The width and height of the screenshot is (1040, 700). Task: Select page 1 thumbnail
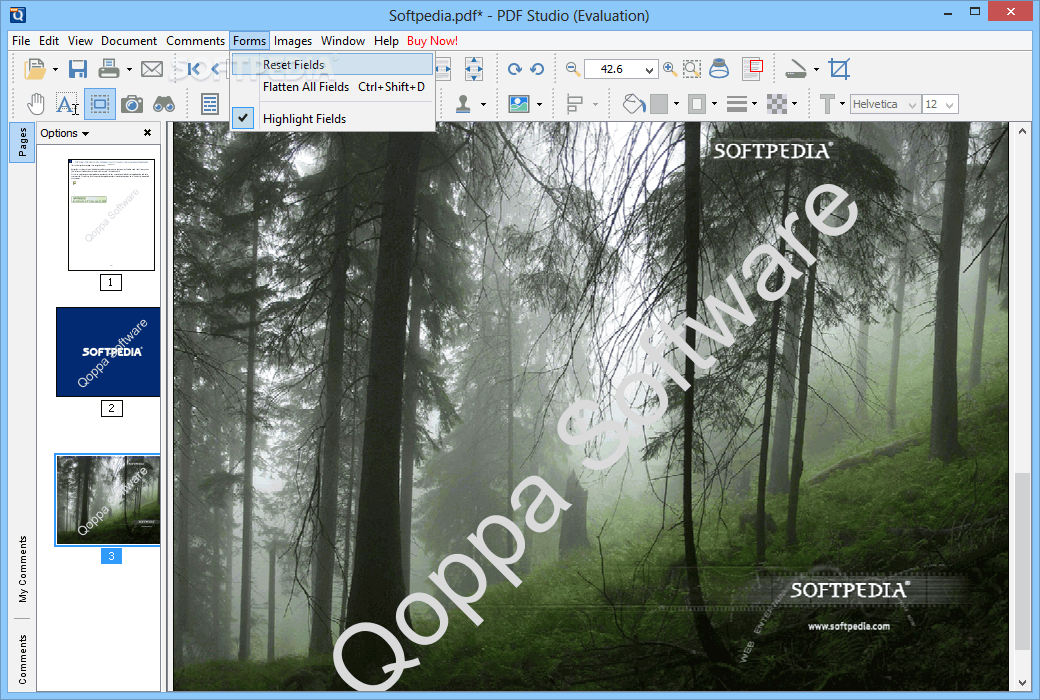(111, 214)
